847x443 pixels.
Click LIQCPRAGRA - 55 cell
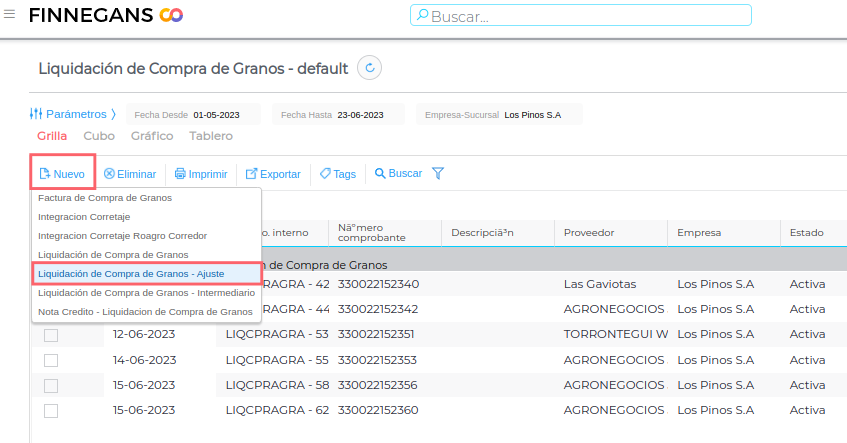click(x=277, y=360)
